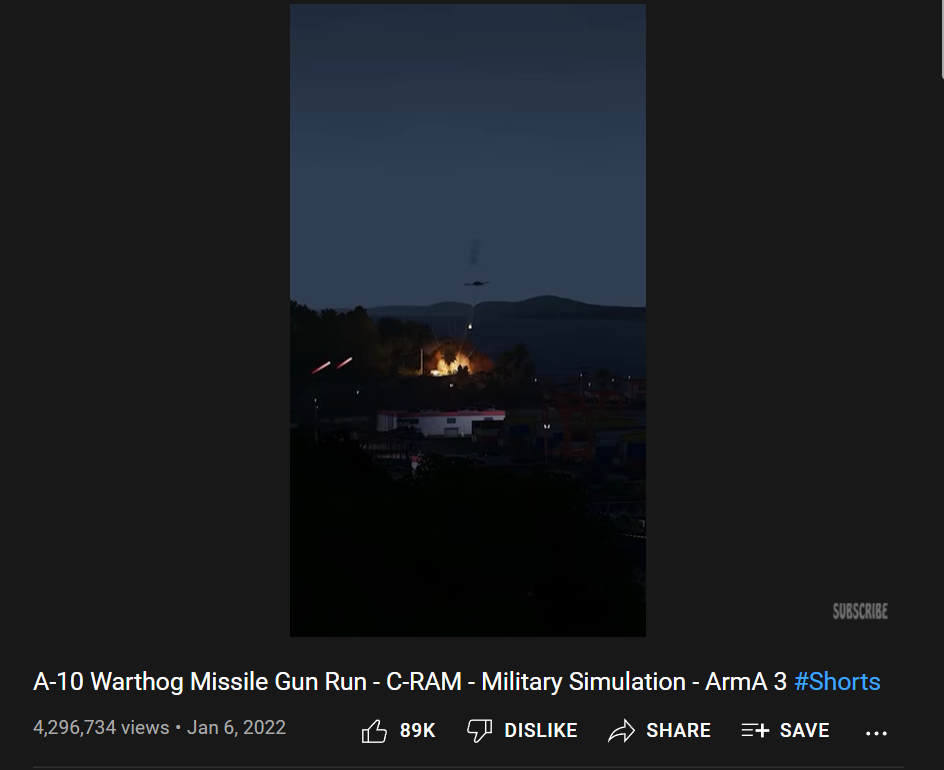Open the three-dot more actions menu
The width and height of the screenshot is (944, 770).
(876, 733)
